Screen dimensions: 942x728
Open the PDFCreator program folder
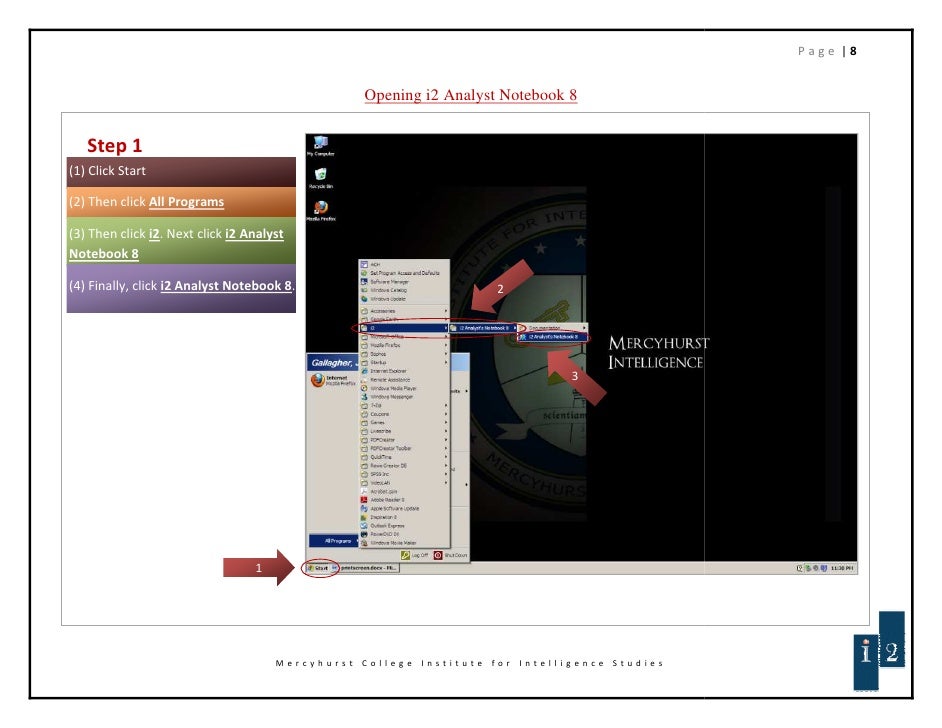point(404,440)
